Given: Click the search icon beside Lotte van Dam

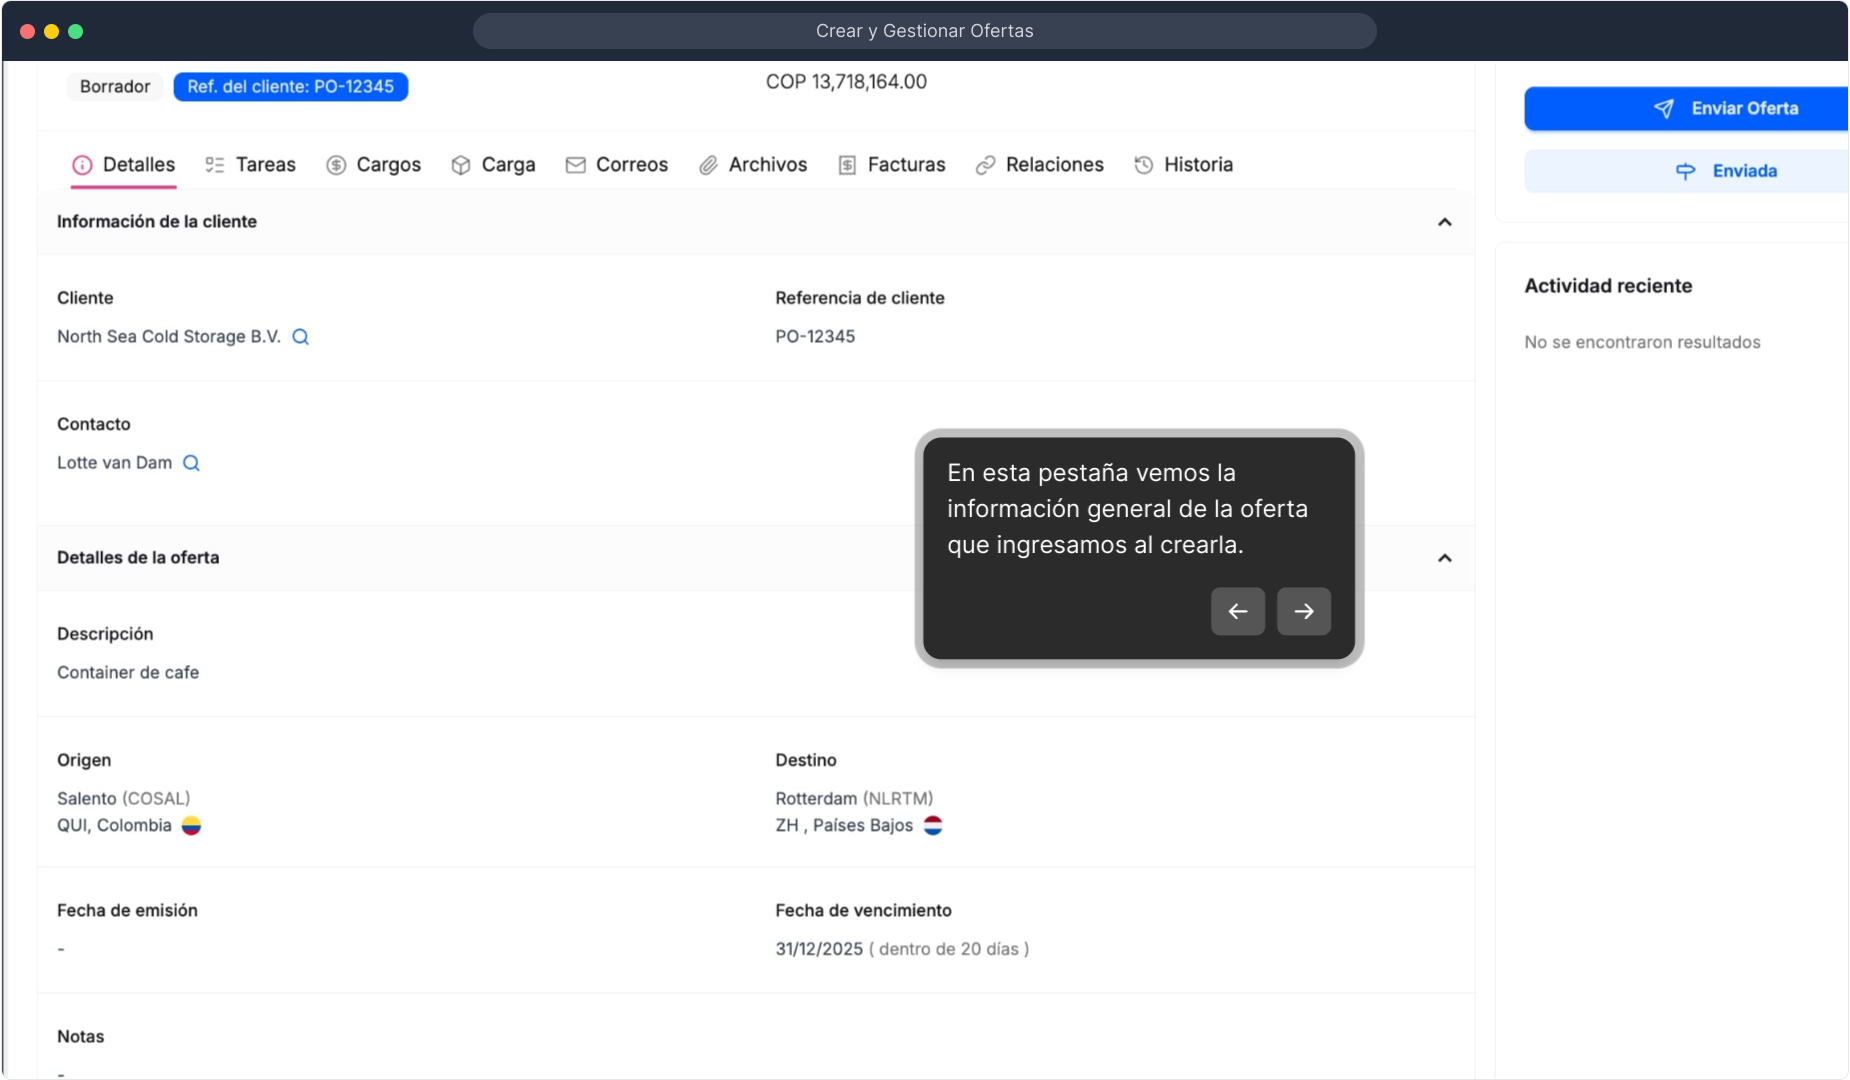Looking at the screenshot, I should tap(191, 463).
